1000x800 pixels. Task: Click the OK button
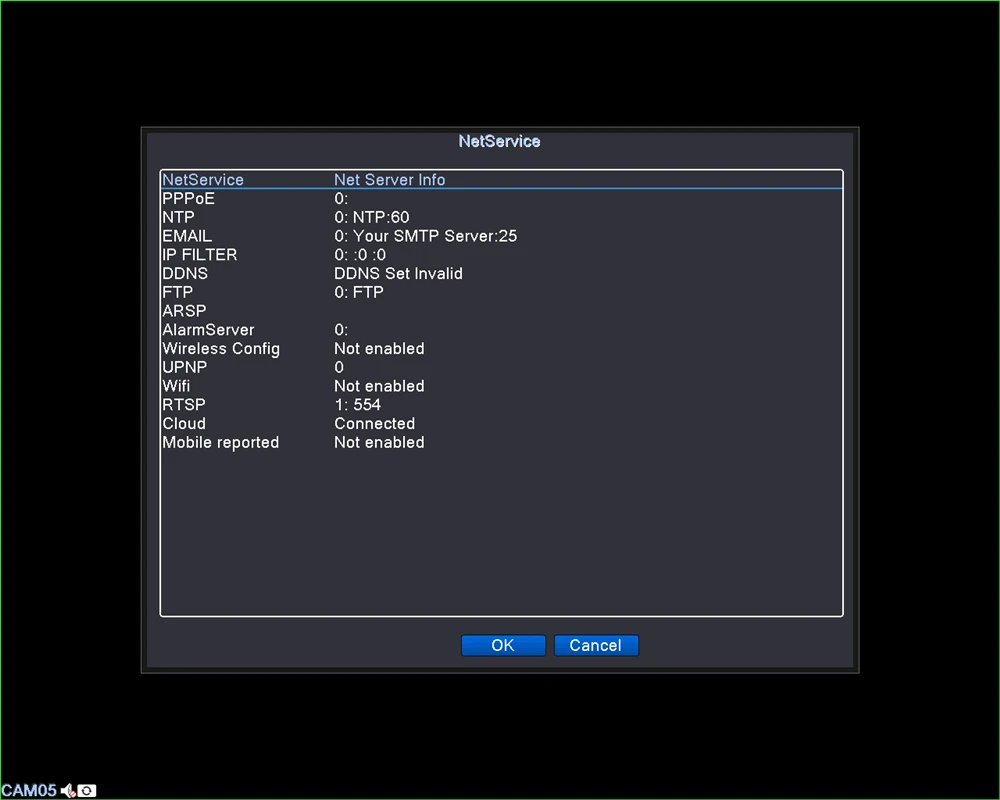tap(503, 645)
